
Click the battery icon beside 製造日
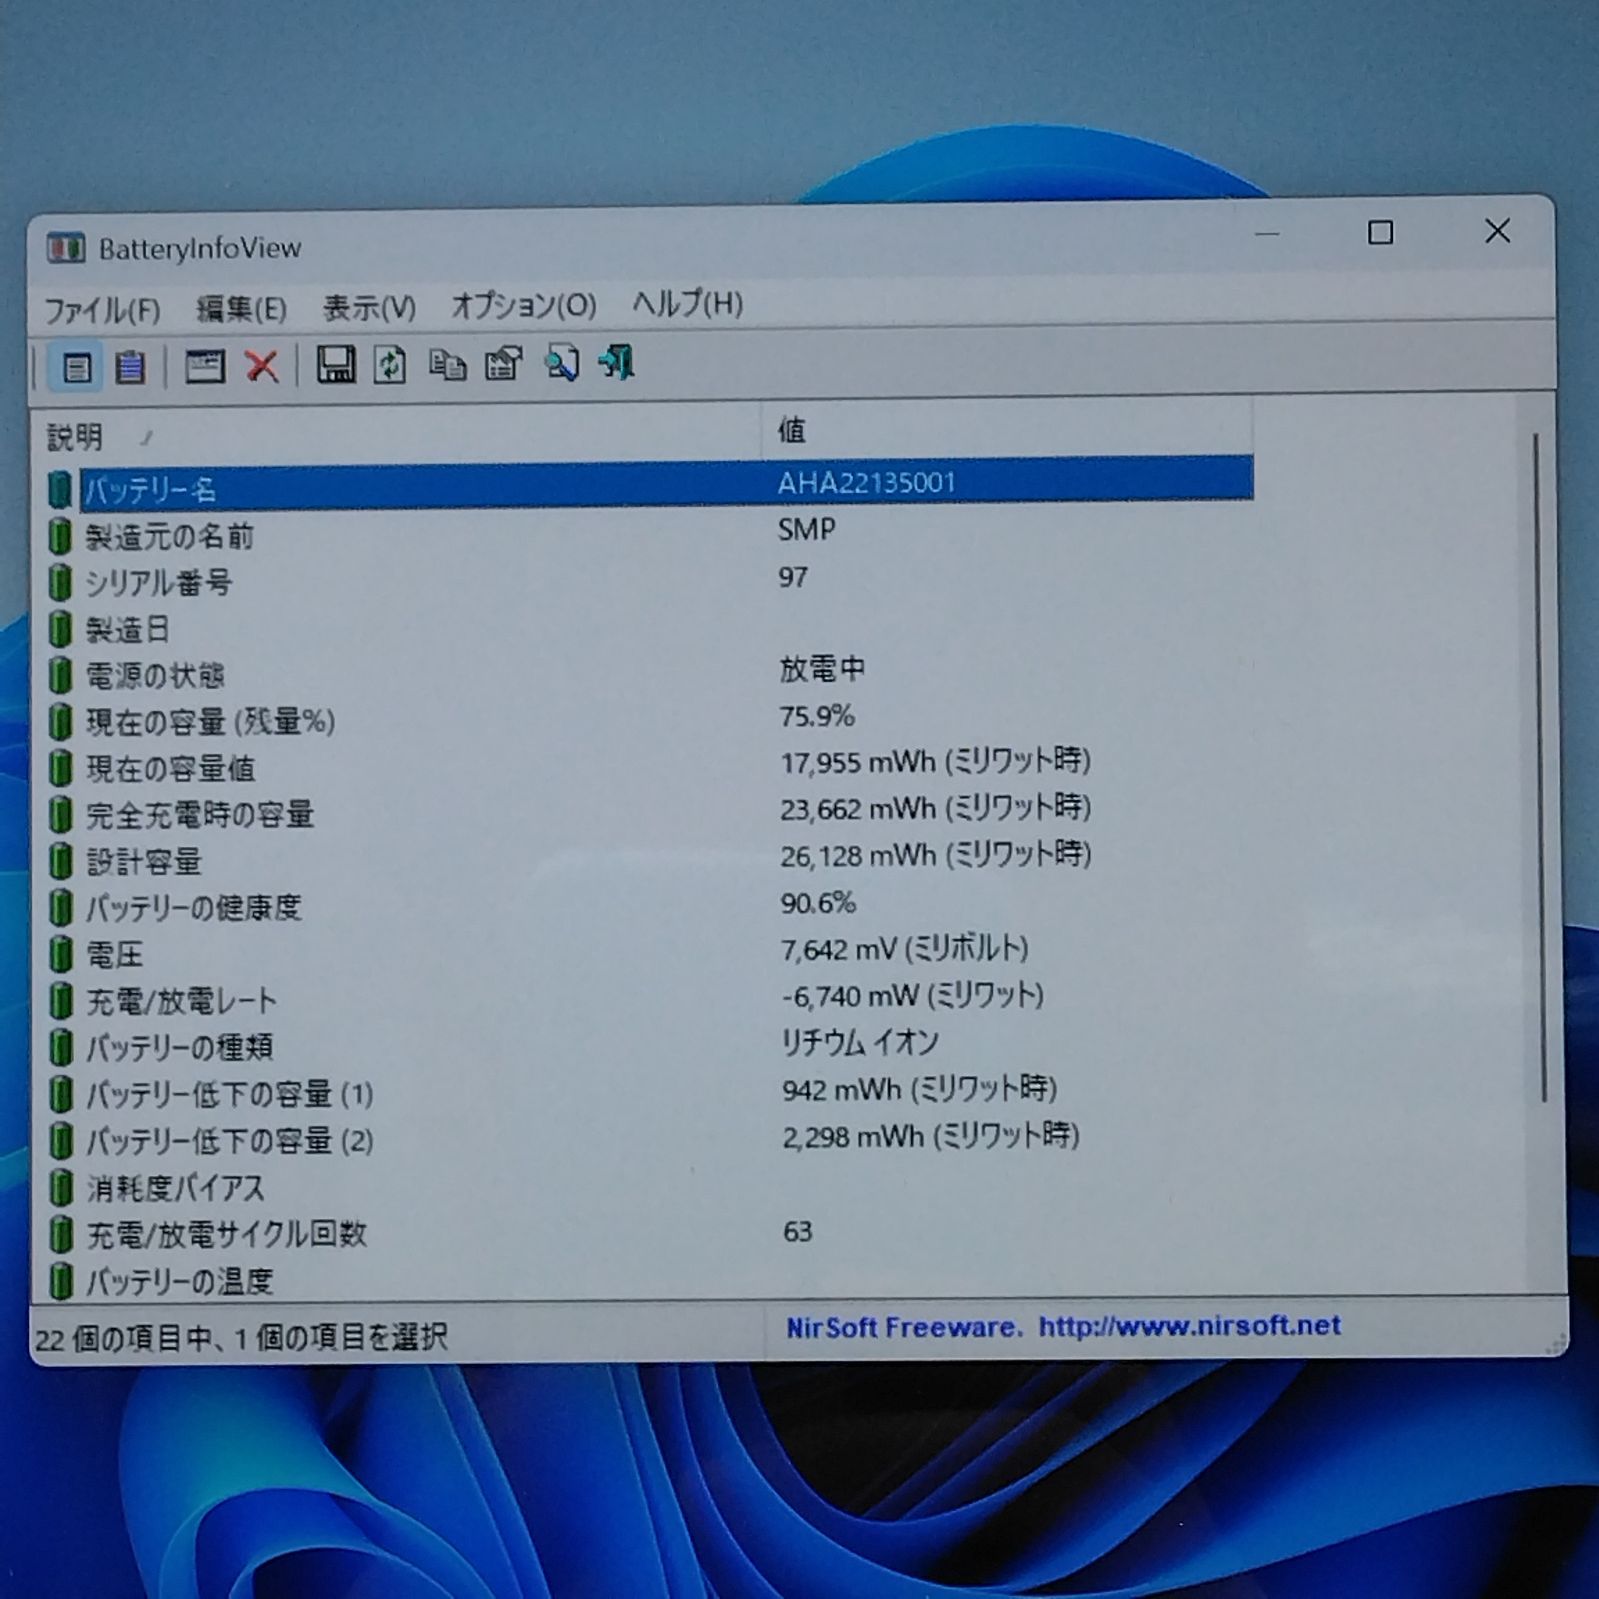tap(61, 630)
